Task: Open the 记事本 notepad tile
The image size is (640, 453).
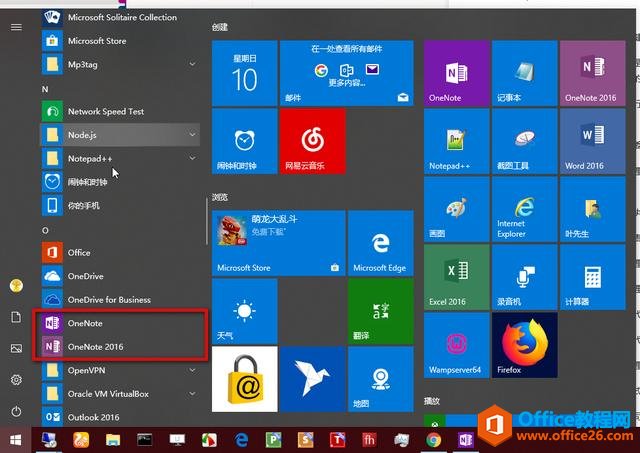Action: pos(524,73)
